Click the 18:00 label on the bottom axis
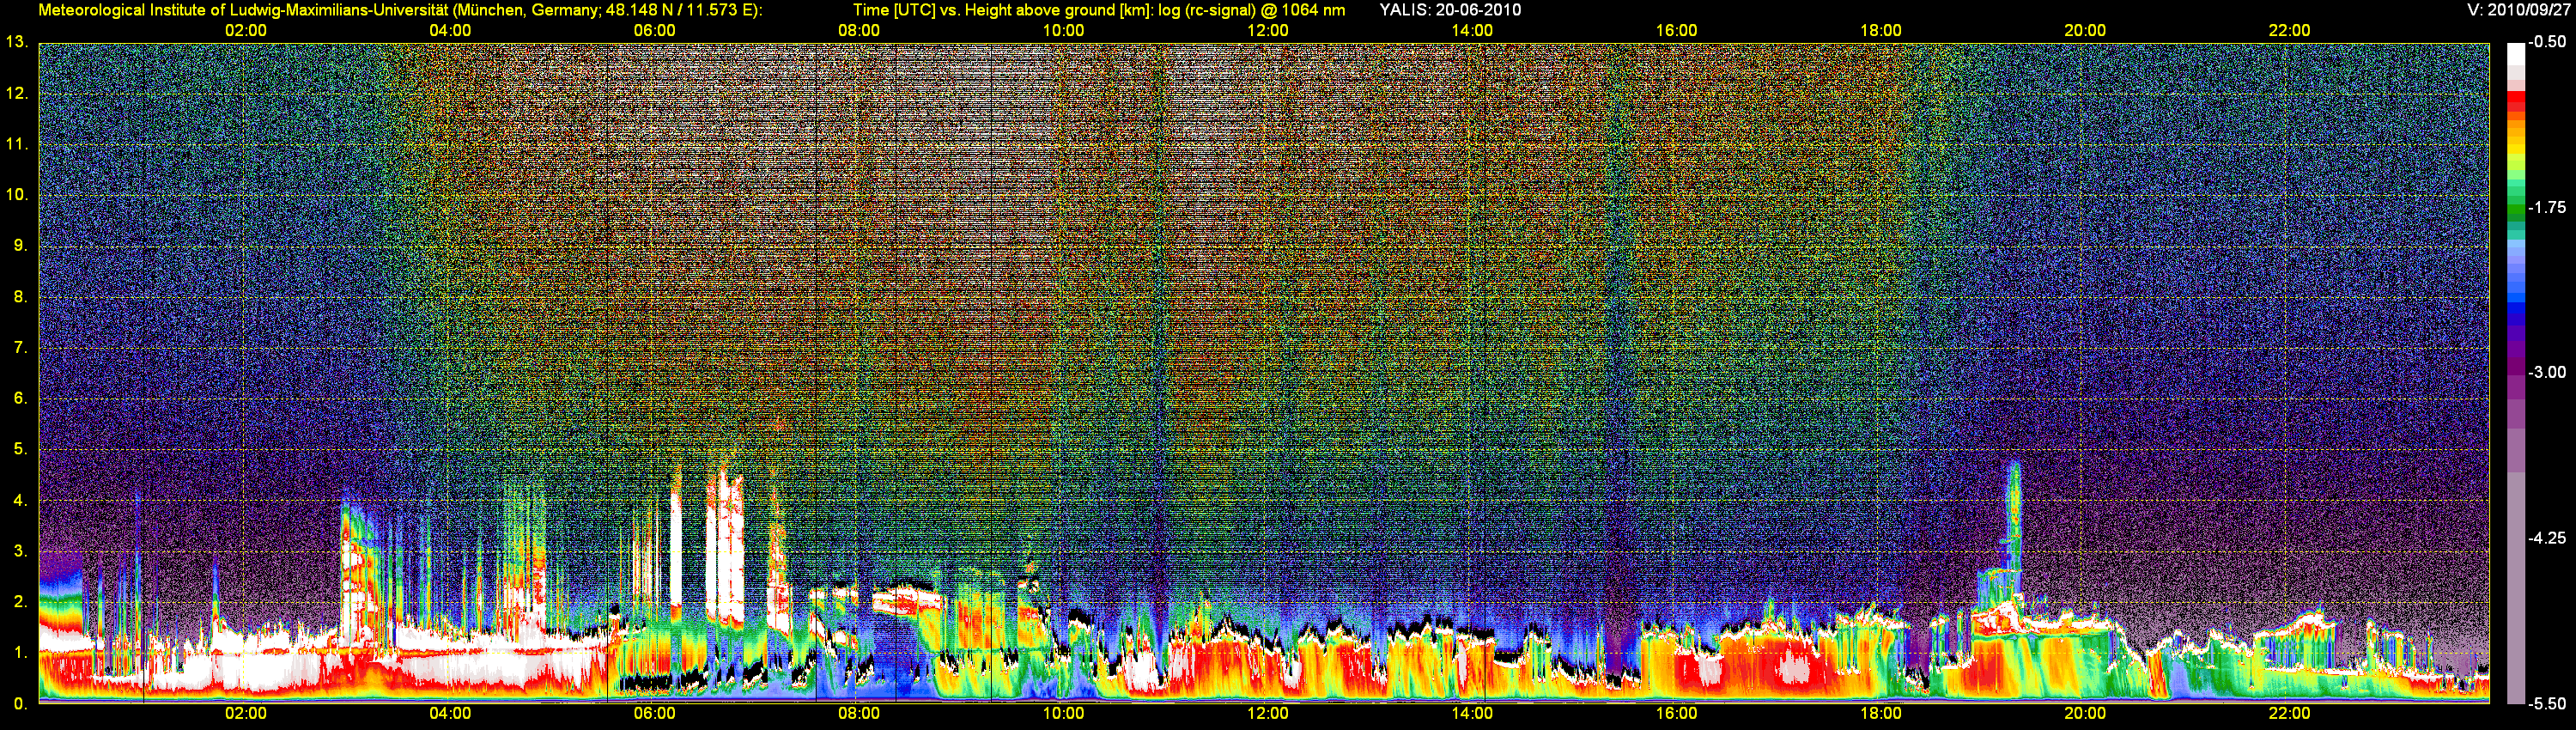Viewport: 2576px width, 730px height. (x=1880, y=713)
